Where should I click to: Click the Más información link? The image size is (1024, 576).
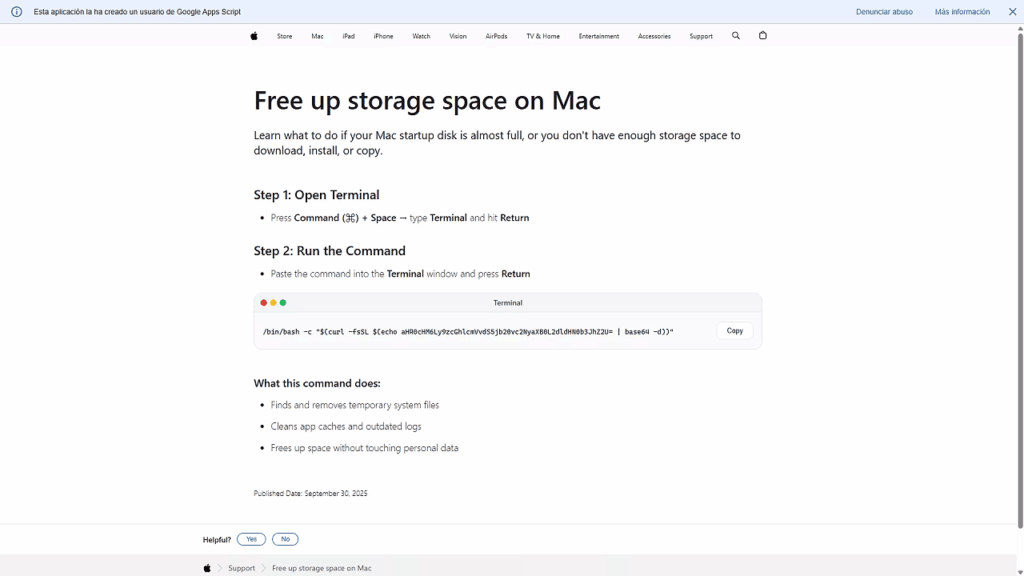(962, 12)
